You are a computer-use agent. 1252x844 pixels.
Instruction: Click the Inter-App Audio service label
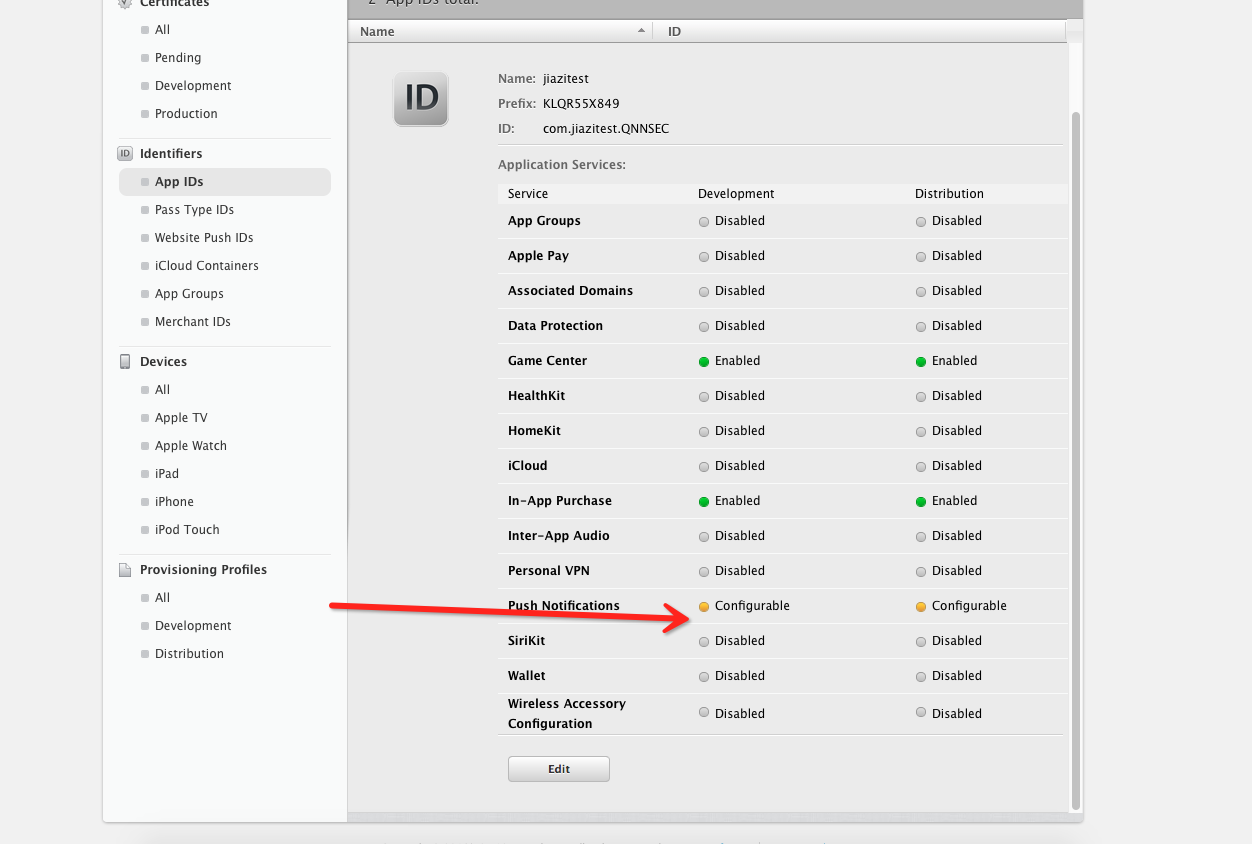click(559, 536)
